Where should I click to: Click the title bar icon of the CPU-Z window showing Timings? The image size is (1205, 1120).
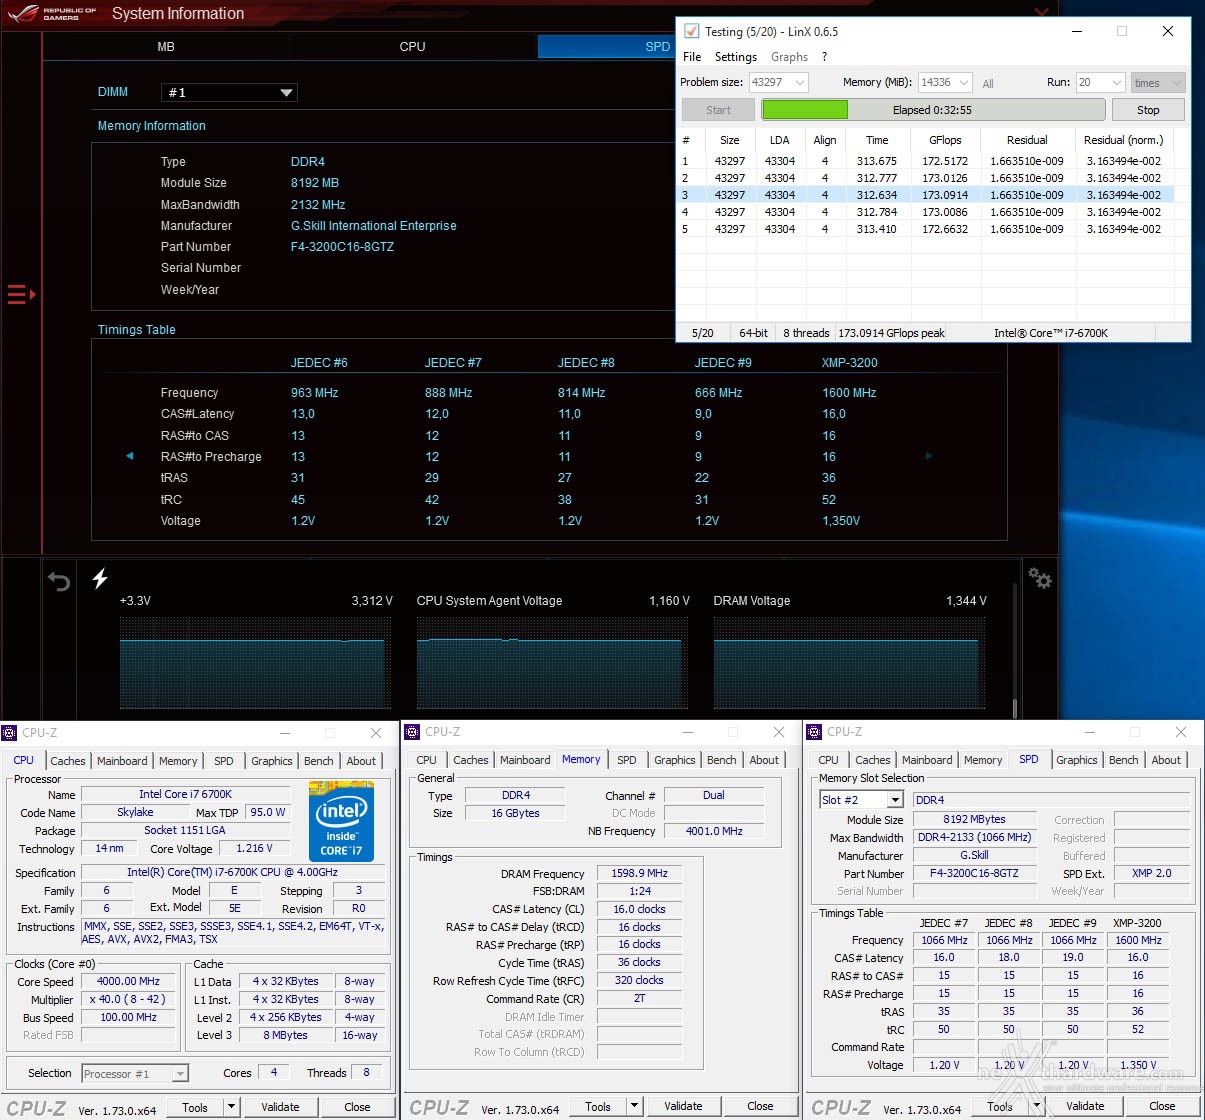coord(412,732)
